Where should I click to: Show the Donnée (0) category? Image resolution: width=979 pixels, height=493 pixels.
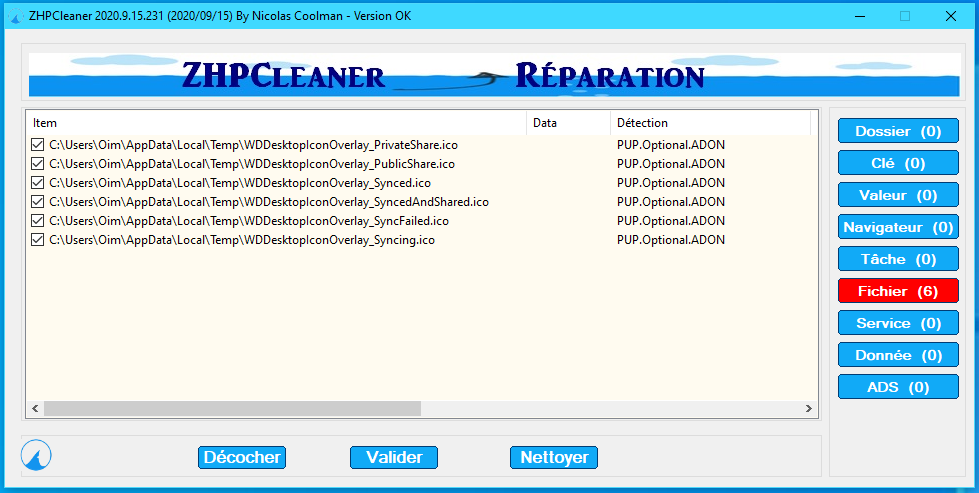pos(898,355)
